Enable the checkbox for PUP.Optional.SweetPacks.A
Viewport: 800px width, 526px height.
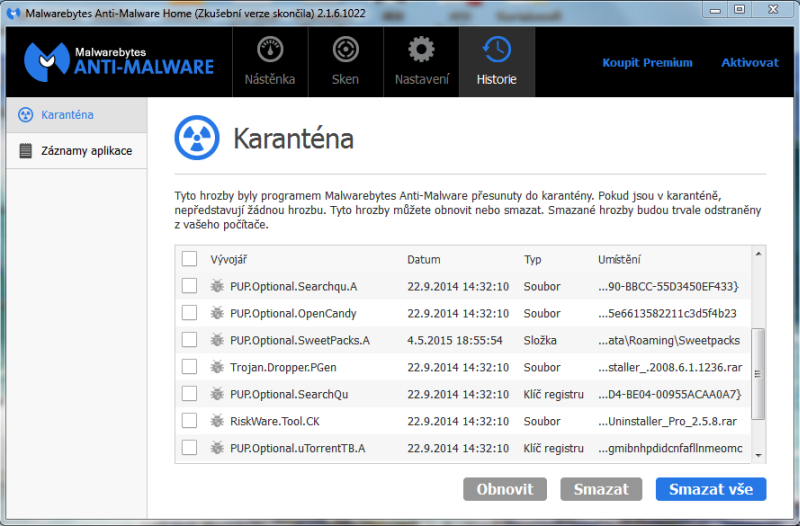pos(189,340)
